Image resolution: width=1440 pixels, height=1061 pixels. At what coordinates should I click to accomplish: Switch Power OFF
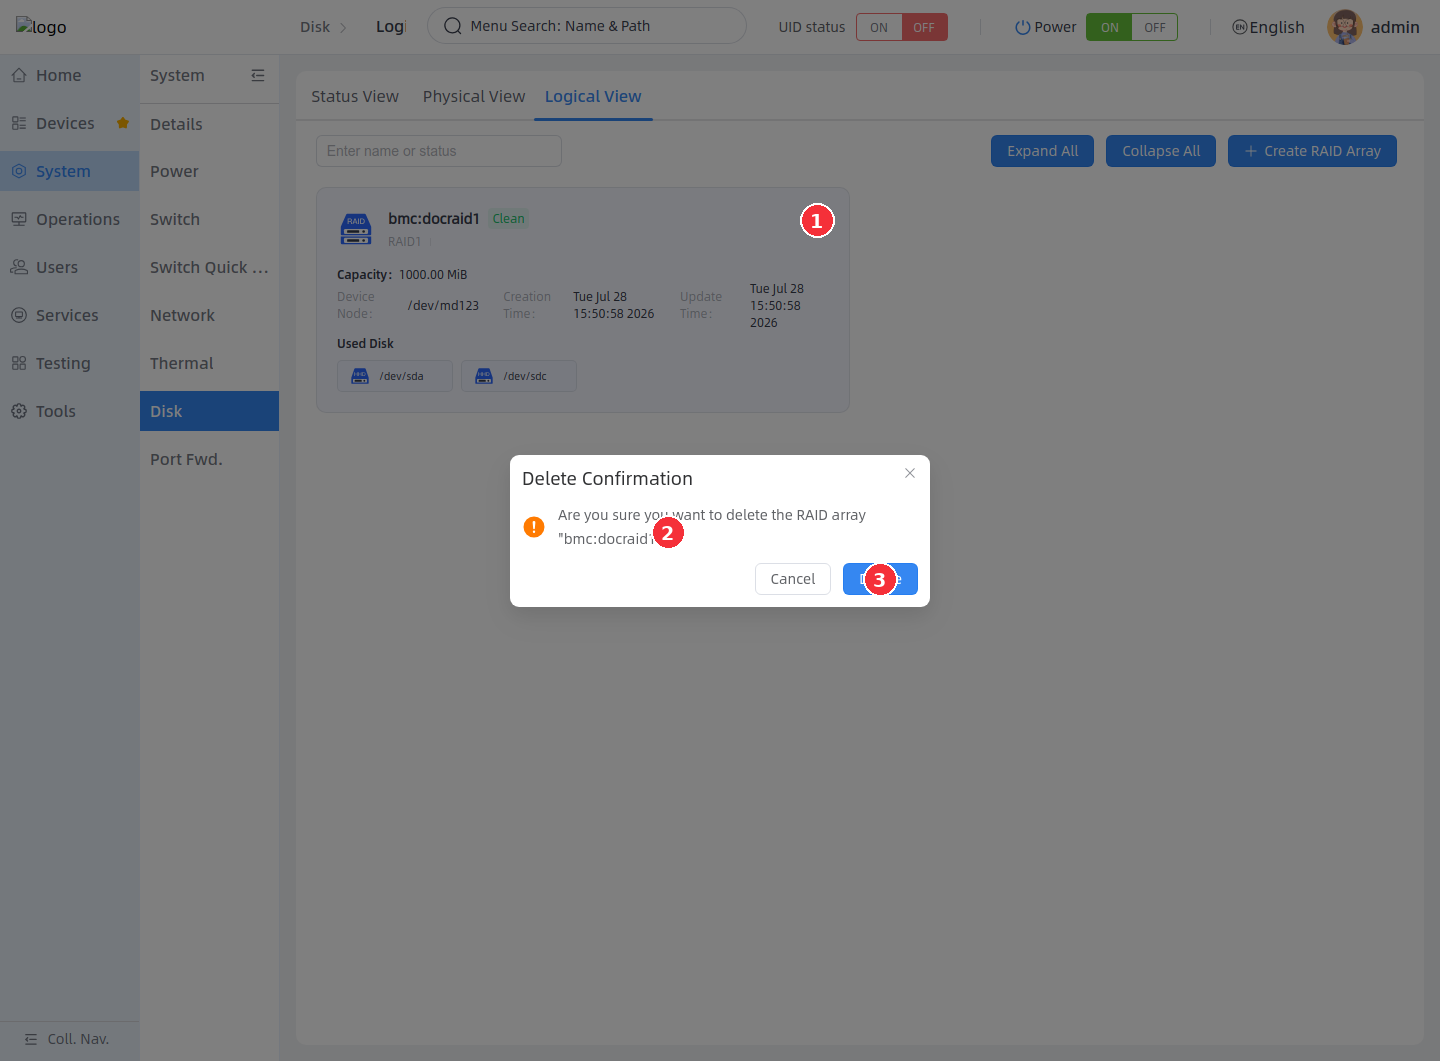[x=1155, y=27]
